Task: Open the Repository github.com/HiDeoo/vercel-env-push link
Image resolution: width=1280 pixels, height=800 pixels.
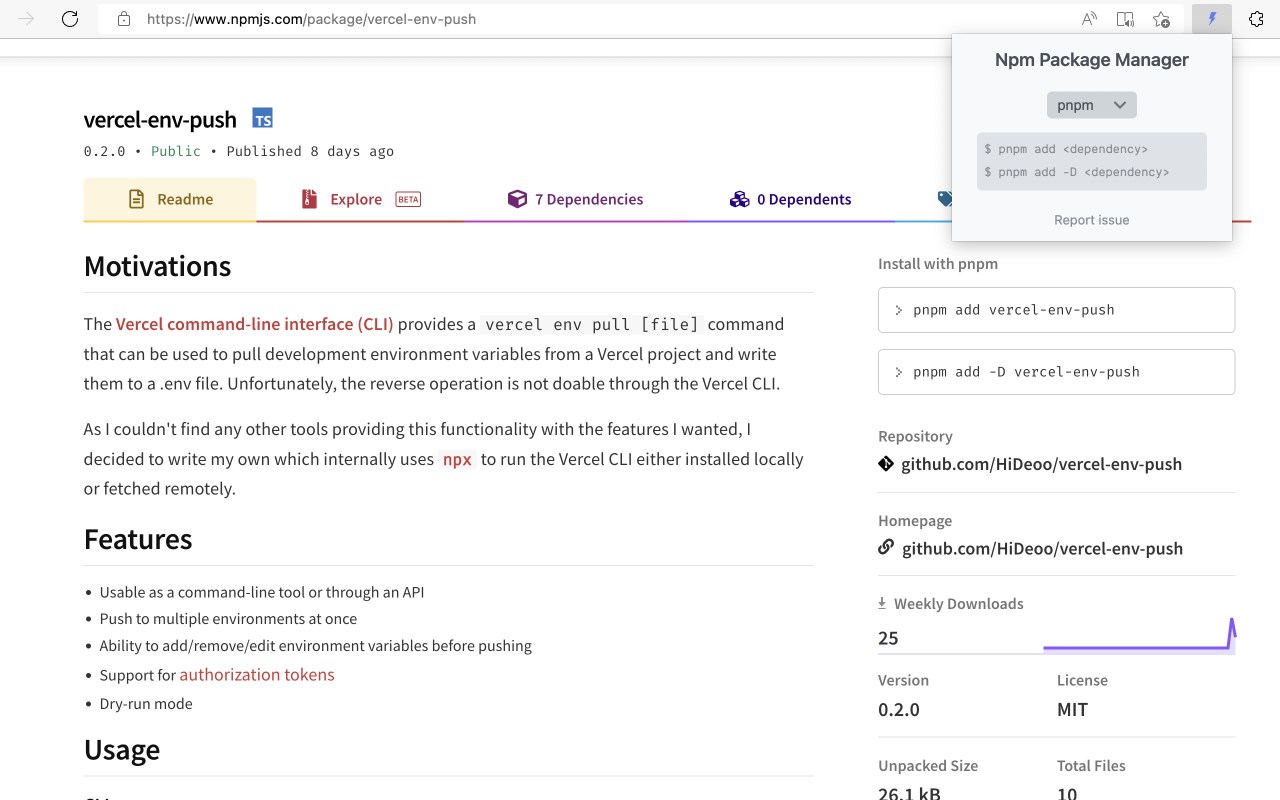Action: point(1041,464)
